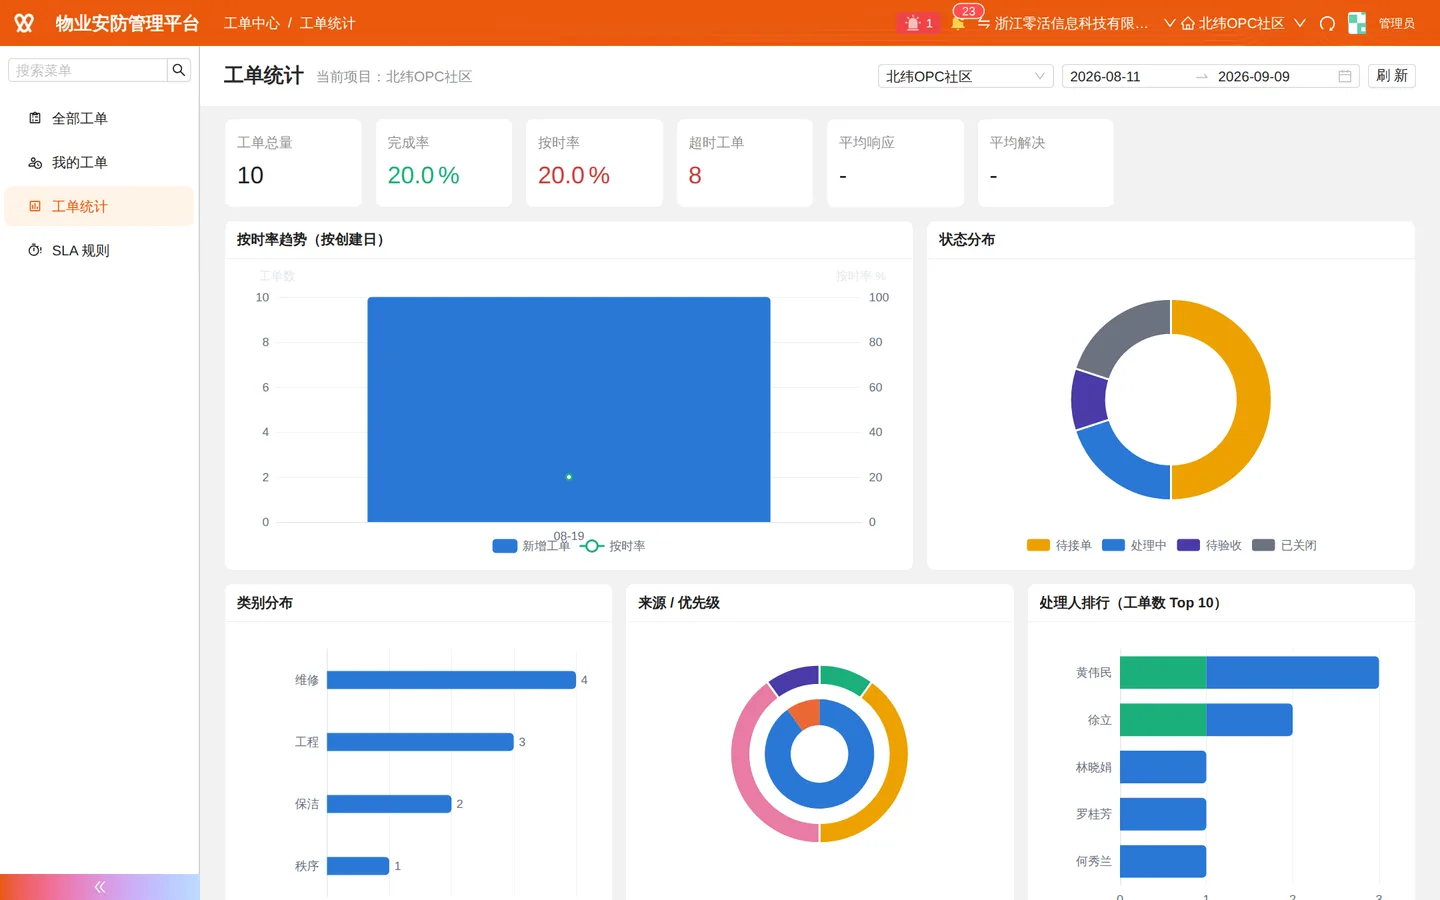Image resolution: width=1440 pixels, height=900 pixels.
Task: Open 我的工单 menu item
Action: (99, 162)
